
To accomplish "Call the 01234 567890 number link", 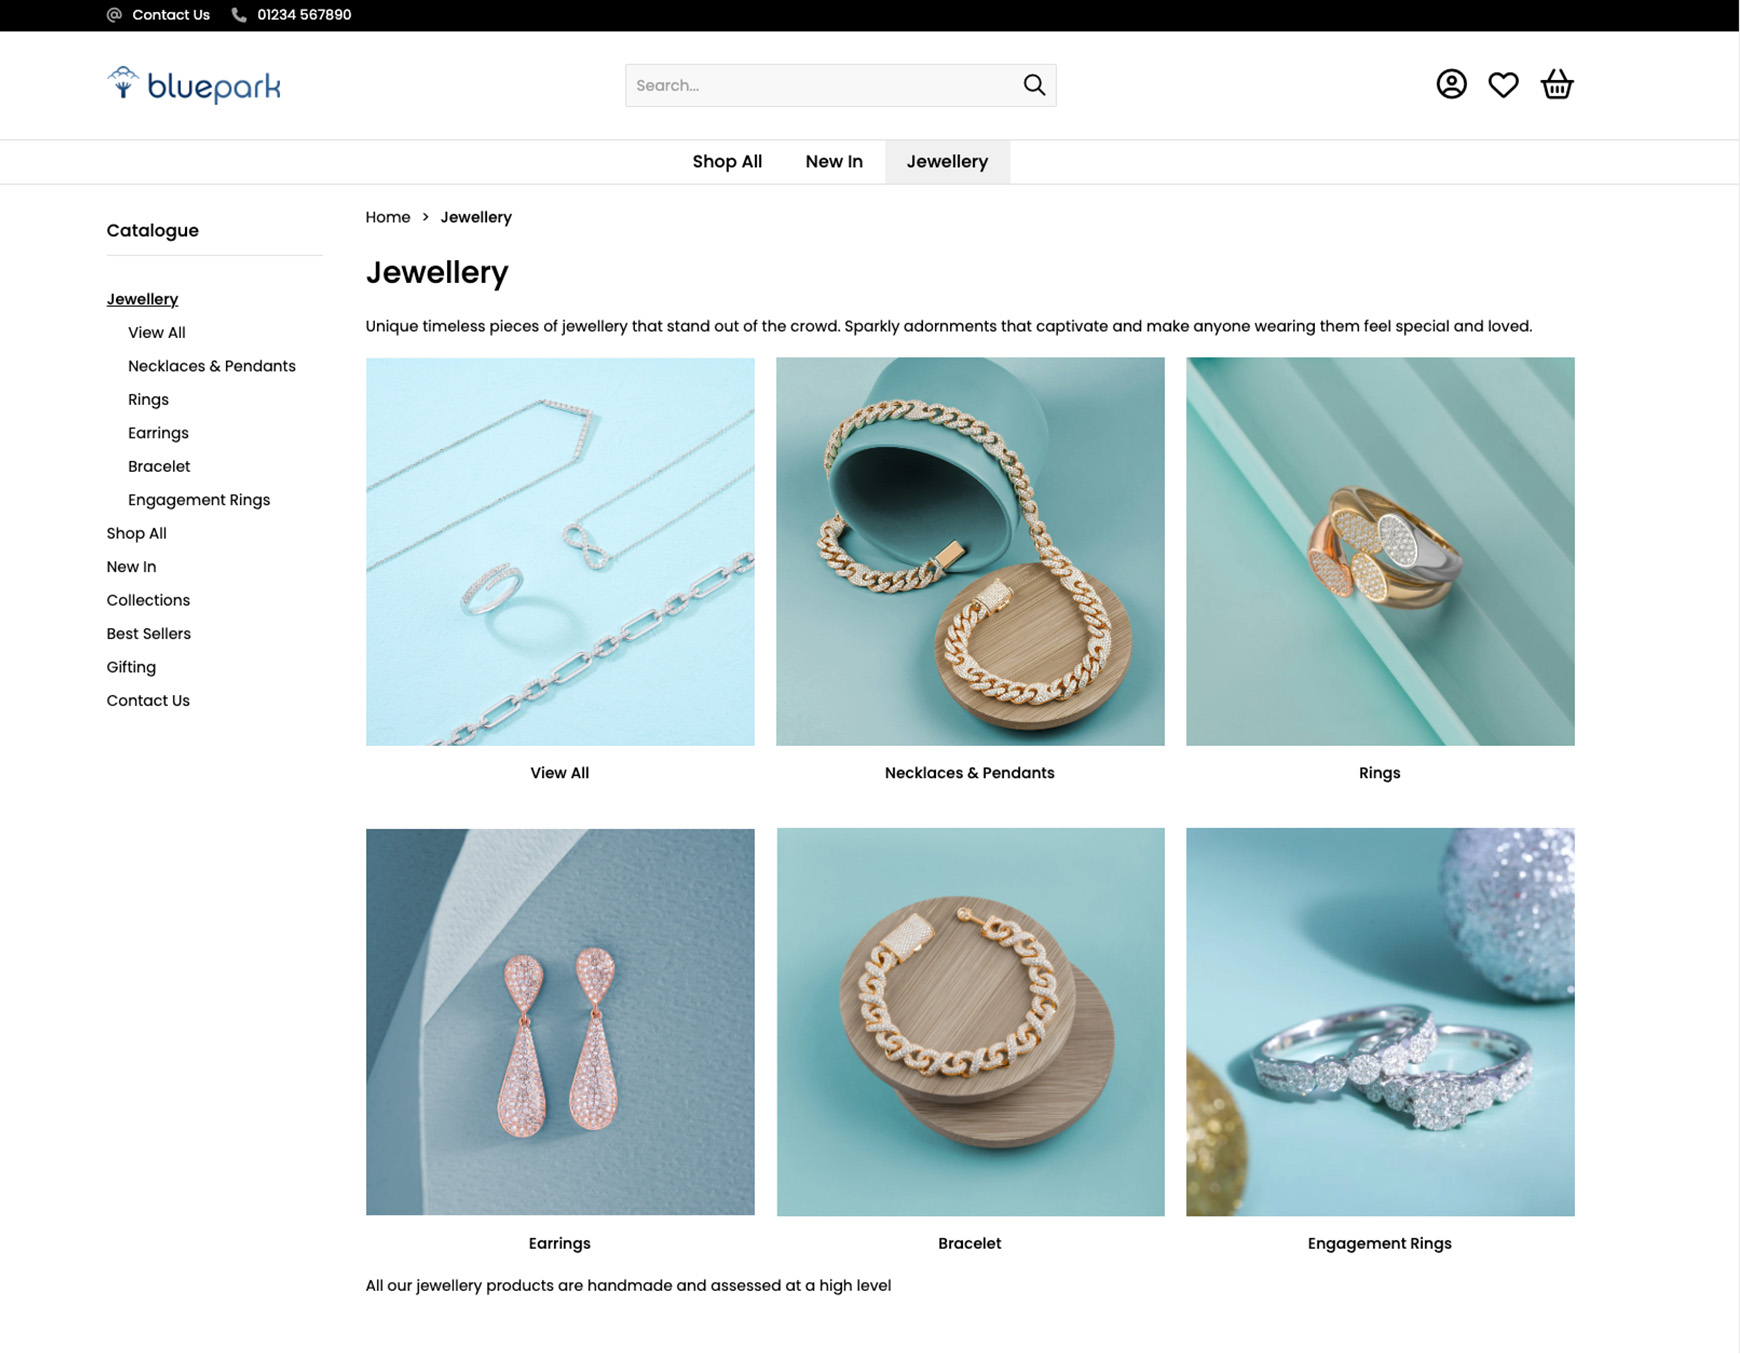I will coord(304,15).
